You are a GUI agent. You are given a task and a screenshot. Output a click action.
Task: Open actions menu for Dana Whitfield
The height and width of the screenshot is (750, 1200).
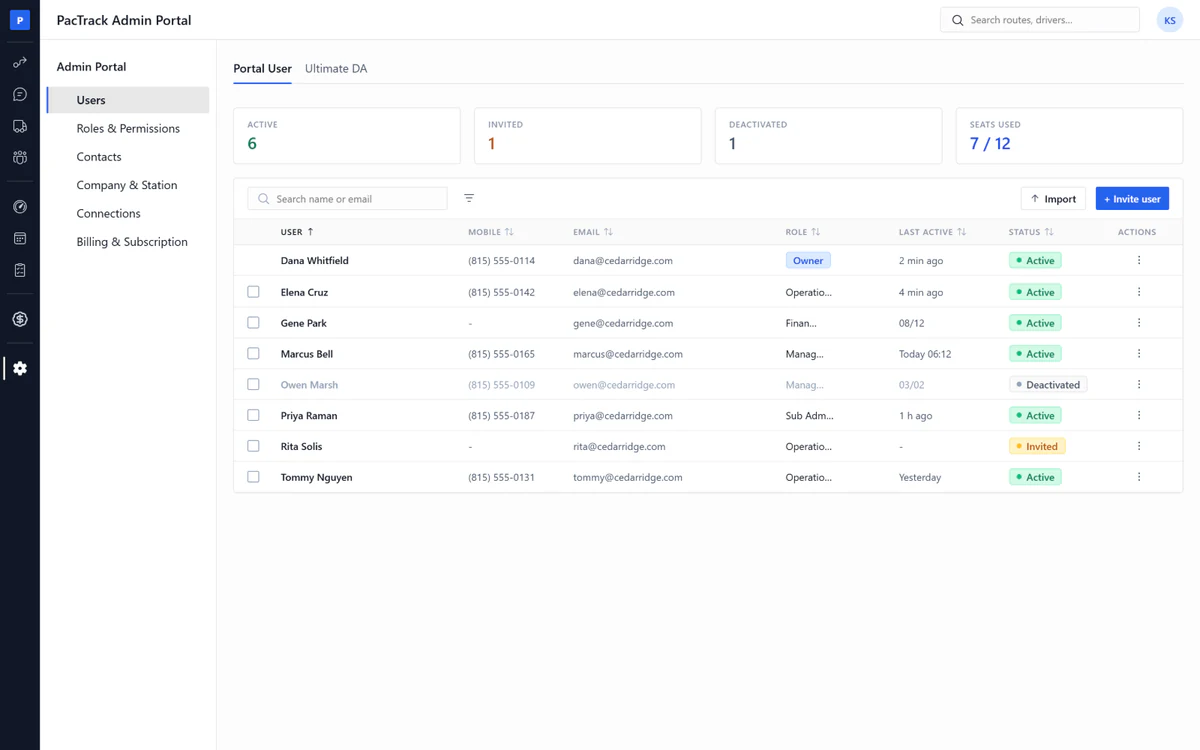(x=1138, y=260)
